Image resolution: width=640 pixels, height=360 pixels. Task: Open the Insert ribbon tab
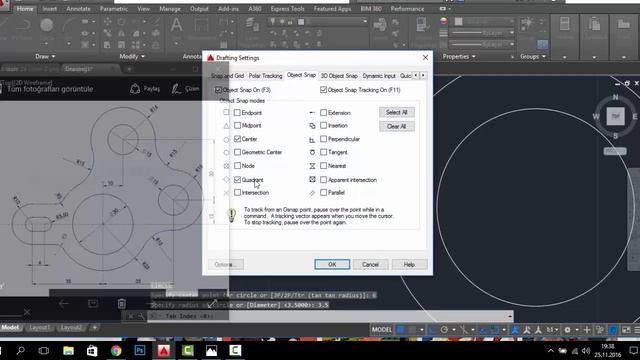click(x=50, y=9)
